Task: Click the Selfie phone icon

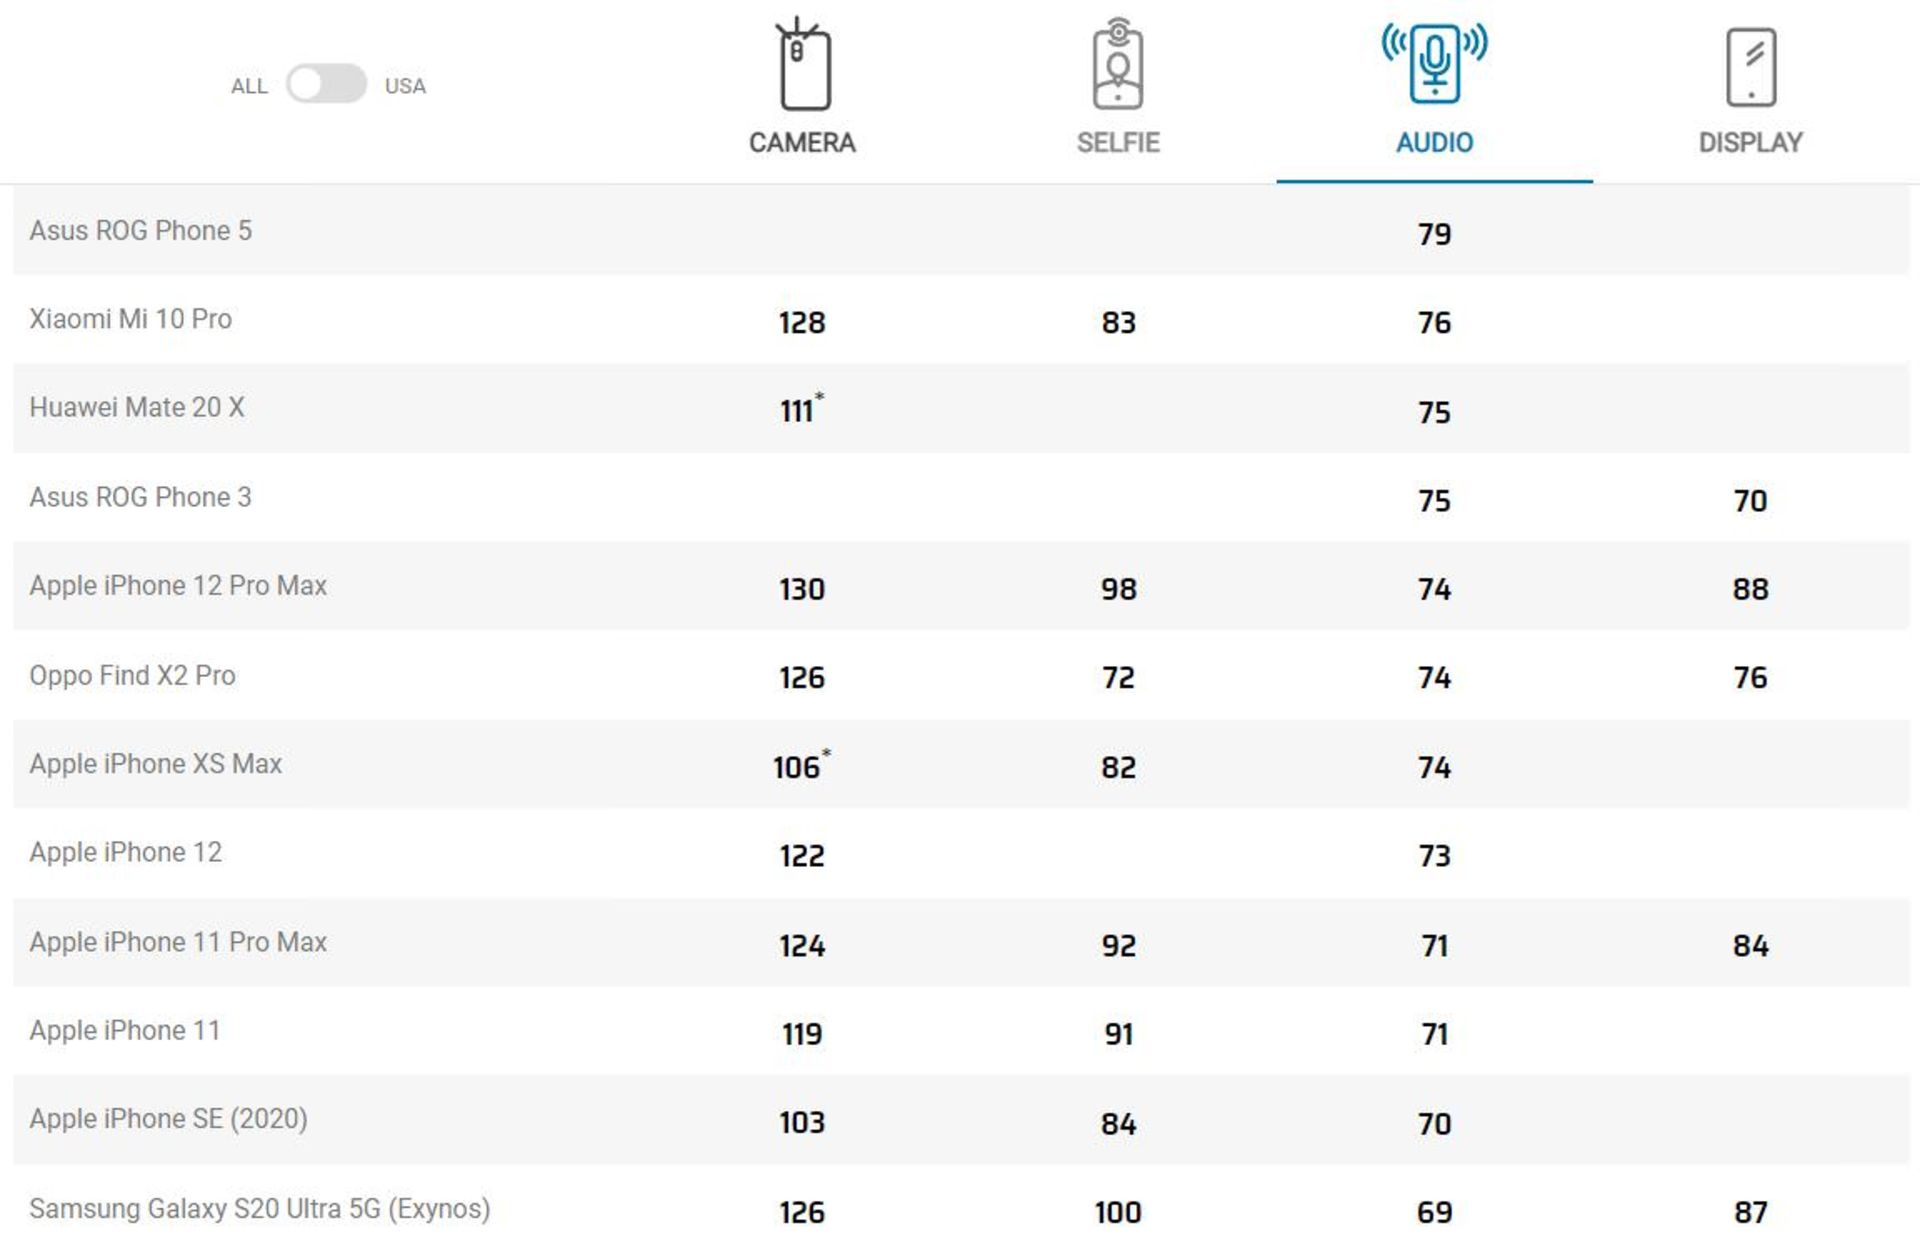Action: click(1118, 65)
